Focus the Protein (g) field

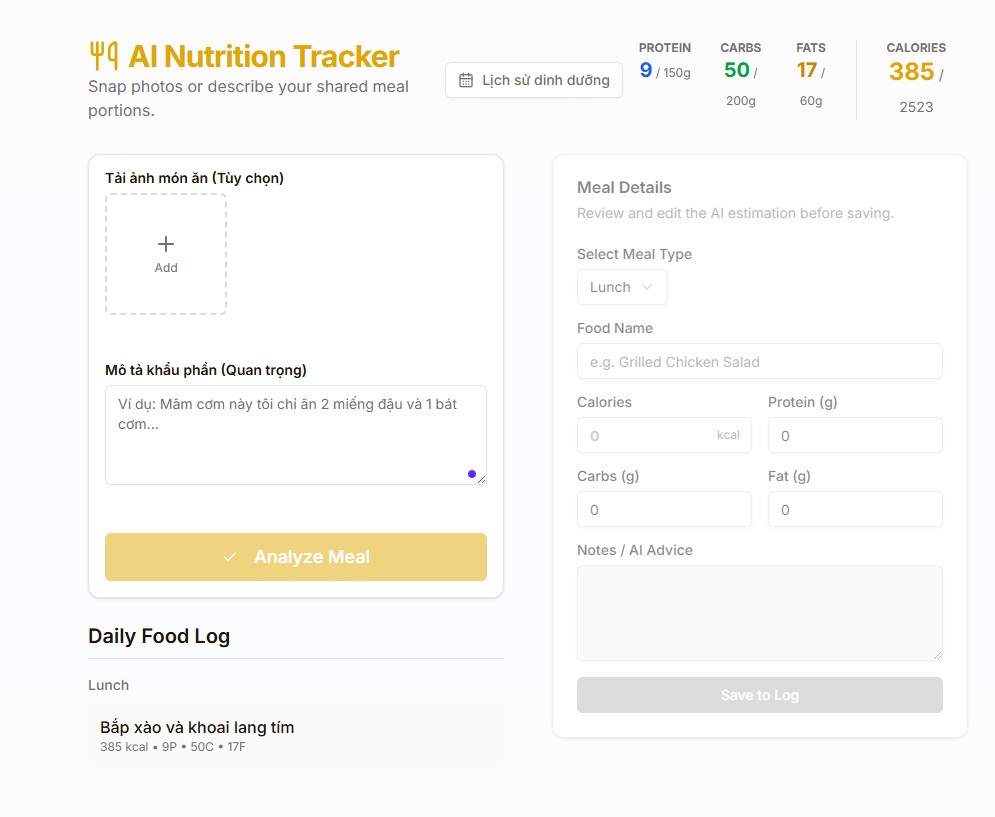pos(855,435)
